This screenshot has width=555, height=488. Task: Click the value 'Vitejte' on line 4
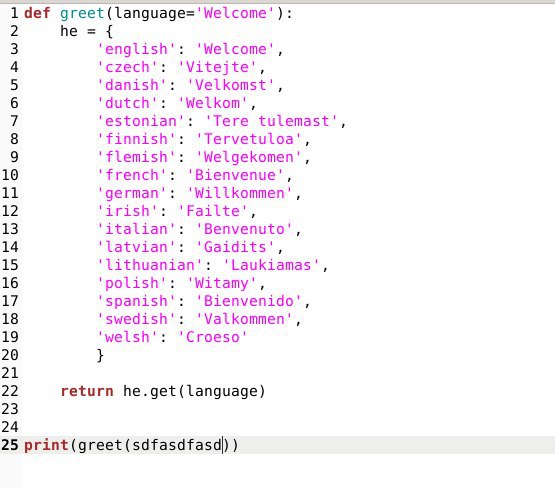(x=217, y=67)
